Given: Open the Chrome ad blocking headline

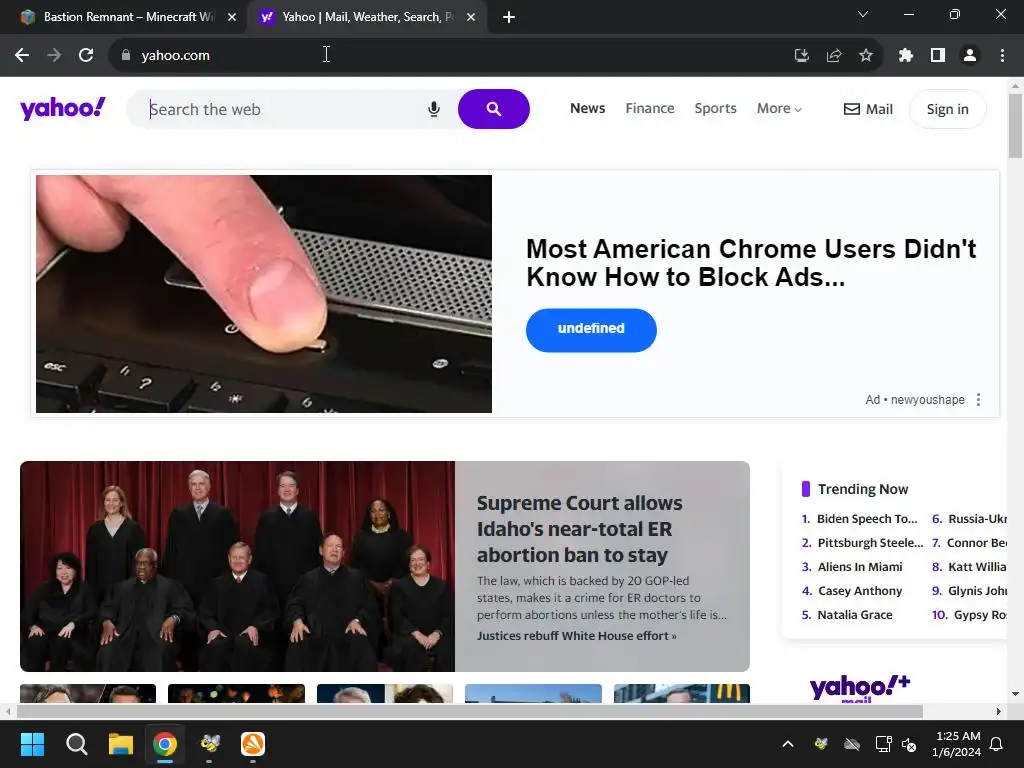Looking at the screenshot, I should click(x=751, y=263).
